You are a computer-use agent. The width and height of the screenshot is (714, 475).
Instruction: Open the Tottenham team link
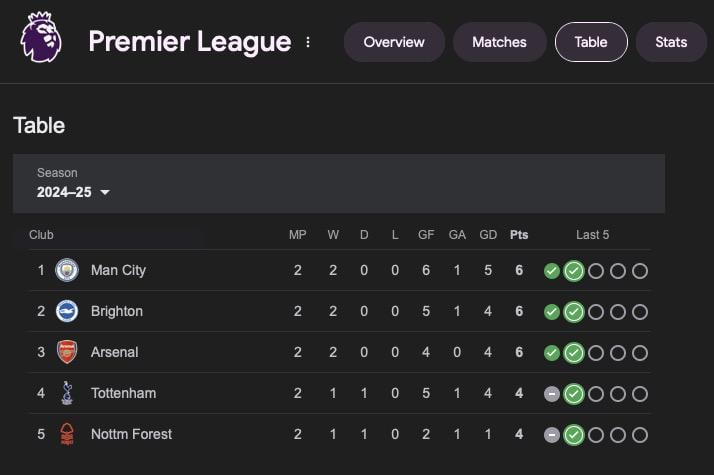[x=123, y=393]
